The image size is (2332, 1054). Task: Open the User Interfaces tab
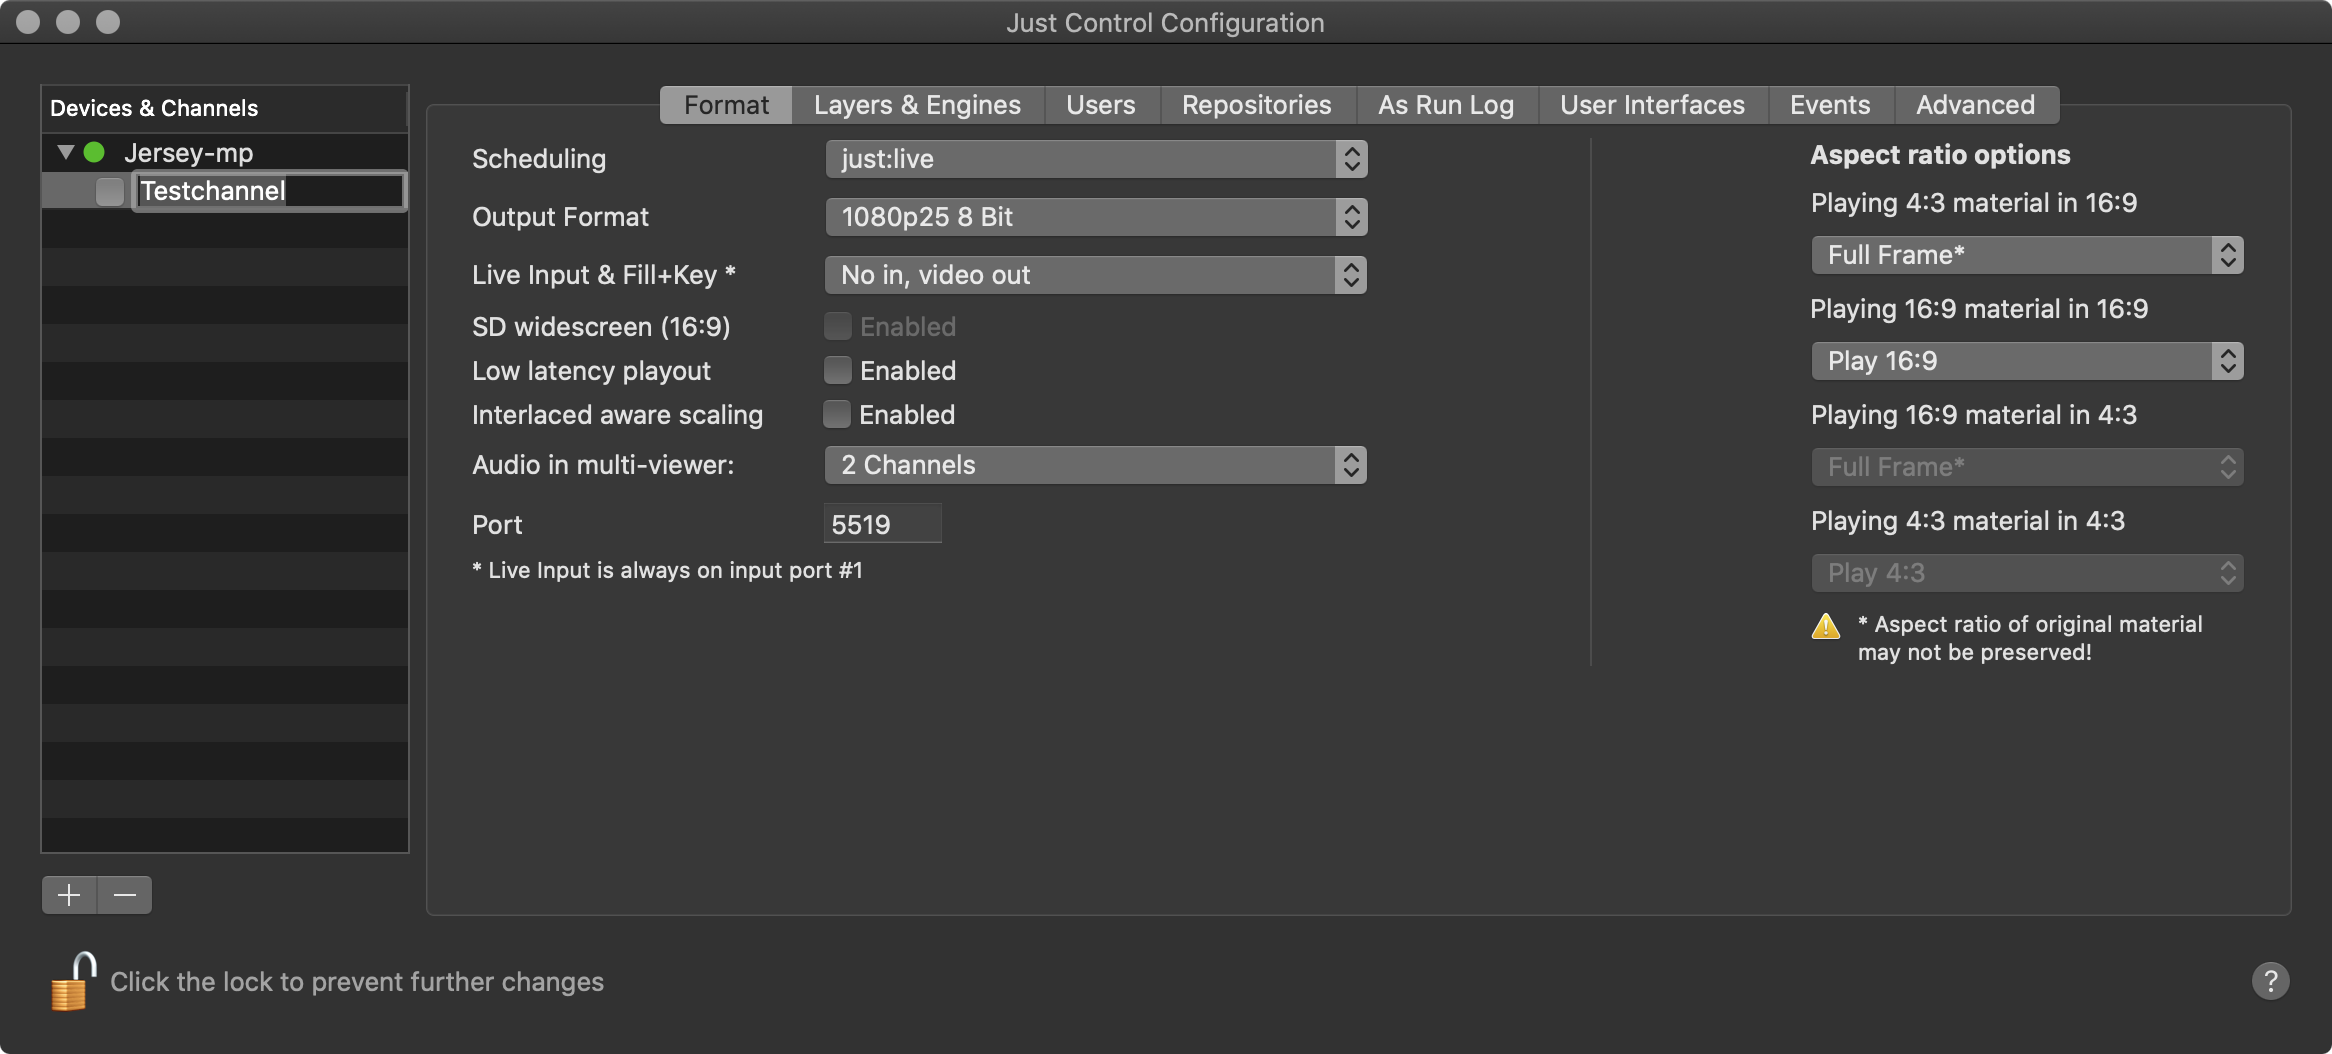coord(1652,105)
